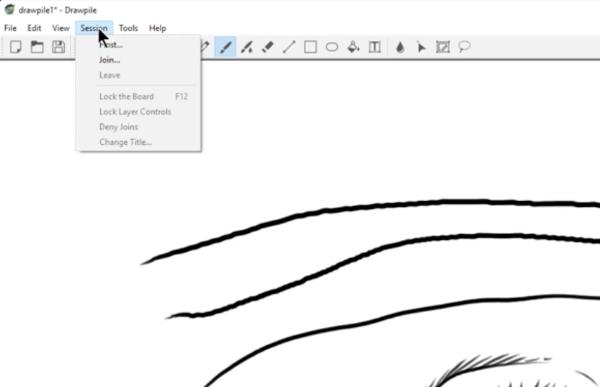Open the View menu
Screen dimensions: 600x387
61,28
